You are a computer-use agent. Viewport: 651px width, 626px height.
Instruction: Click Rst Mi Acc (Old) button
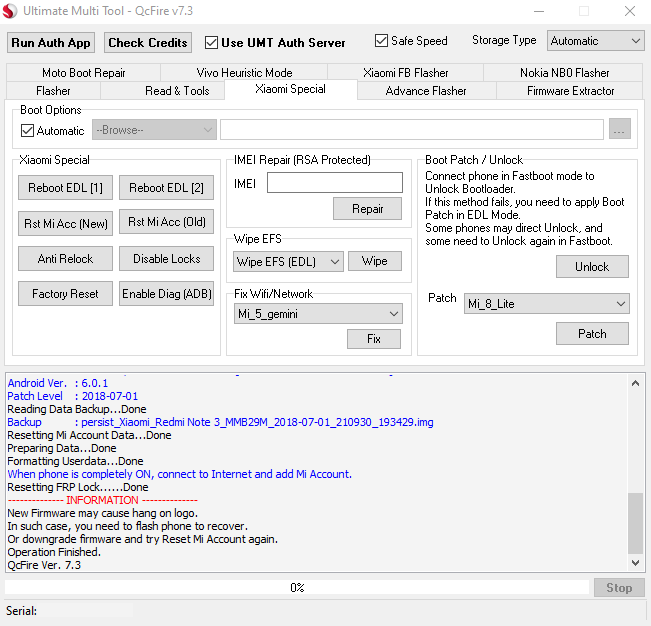pyautogui.click(x=166, y=222)
